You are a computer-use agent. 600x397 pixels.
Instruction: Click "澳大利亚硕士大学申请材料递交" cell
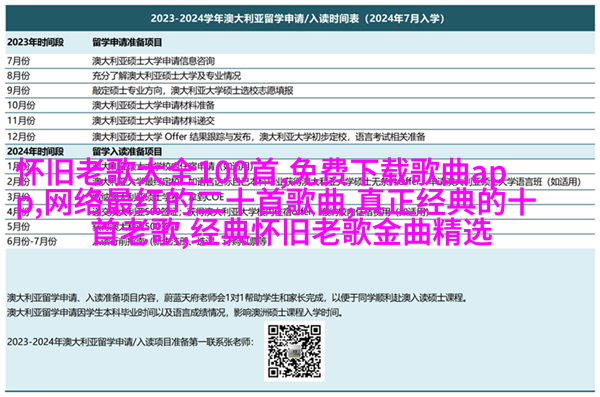[153, 121]
